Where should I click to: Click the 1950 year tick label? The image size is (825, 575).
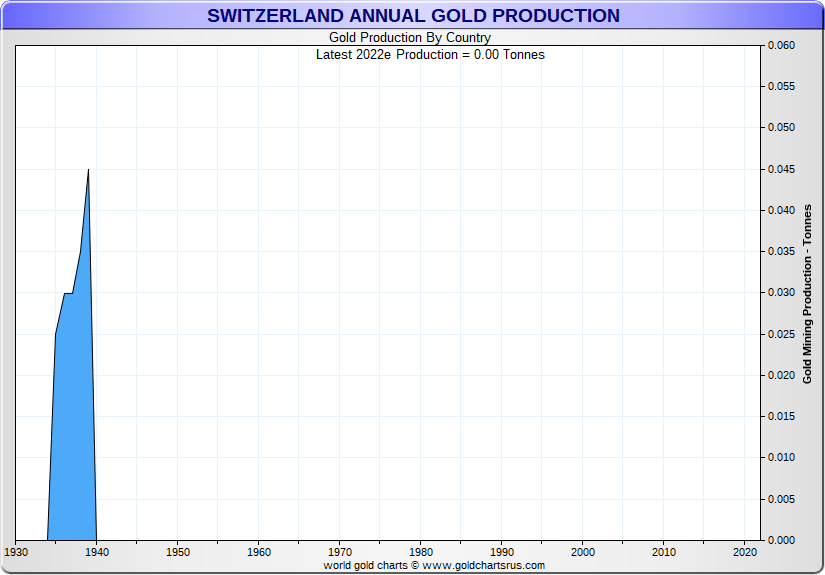tap(177, 552)
